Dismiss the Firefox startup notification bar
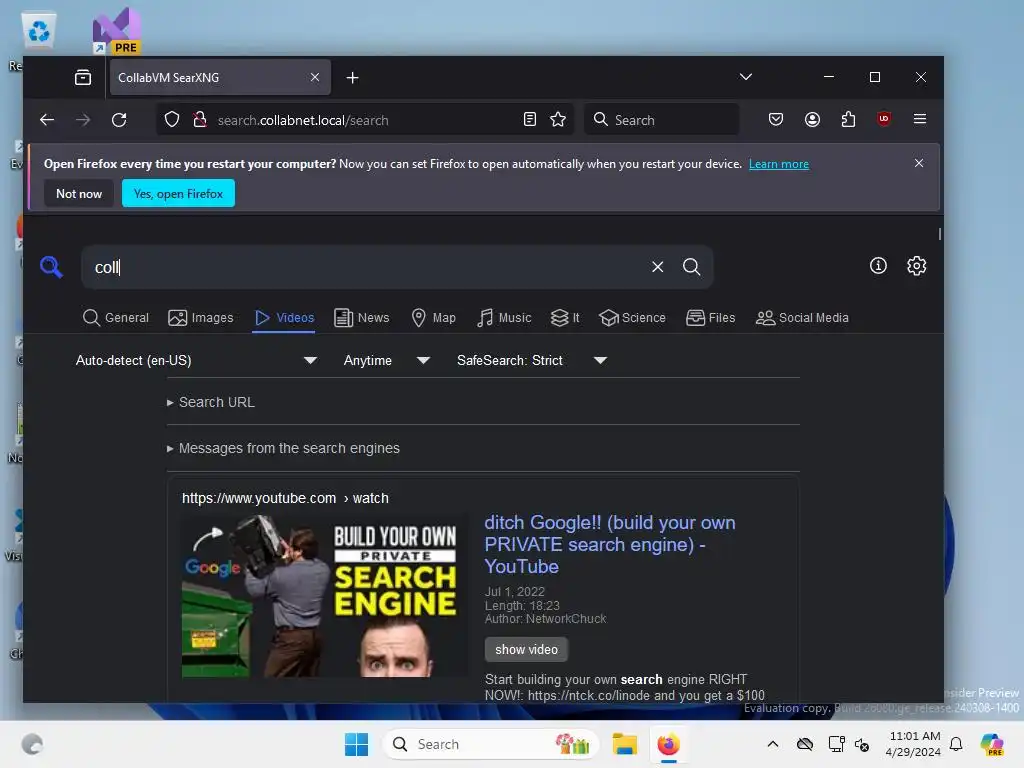The height and width of the screenshot is (768, 1024). [x=919, y=163]
